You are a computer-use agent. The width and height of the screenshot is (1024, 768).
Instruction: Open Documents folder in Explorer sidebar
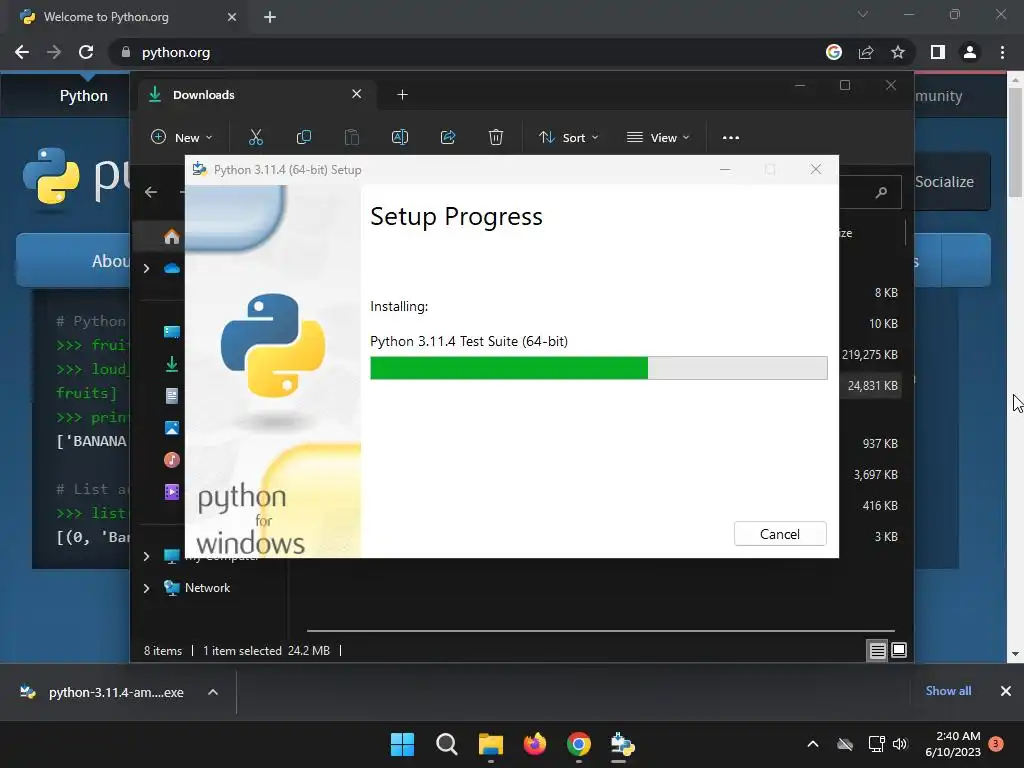(172, 396)
